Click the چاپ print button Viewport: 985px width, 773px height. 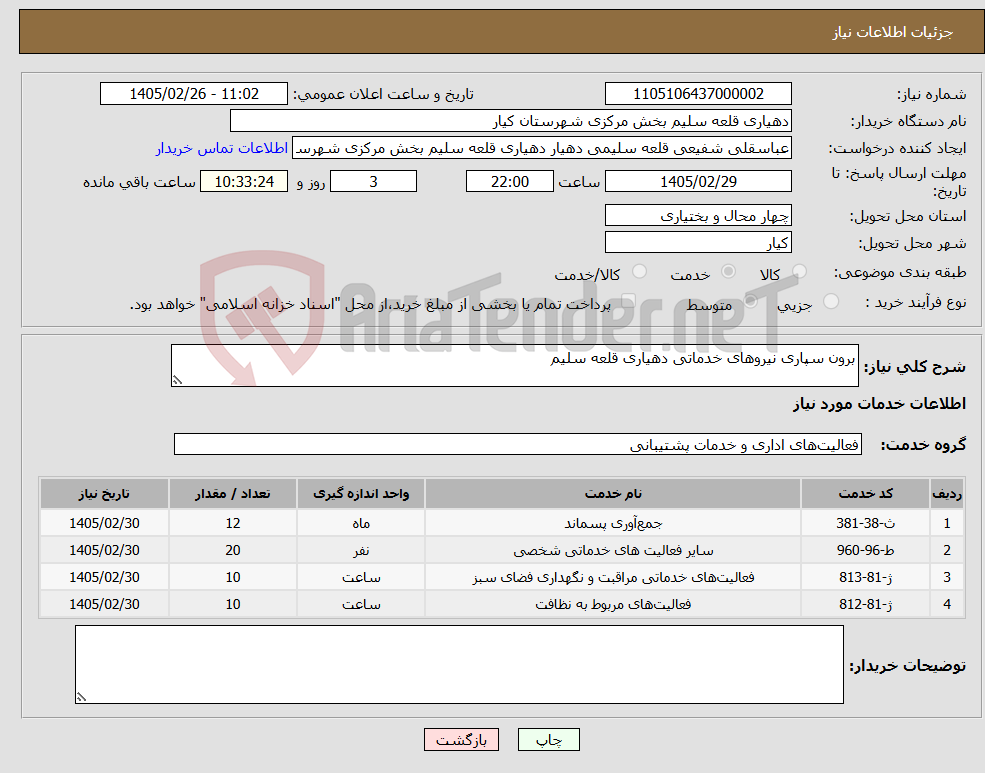pyautogui.click(x=548, y=740)
